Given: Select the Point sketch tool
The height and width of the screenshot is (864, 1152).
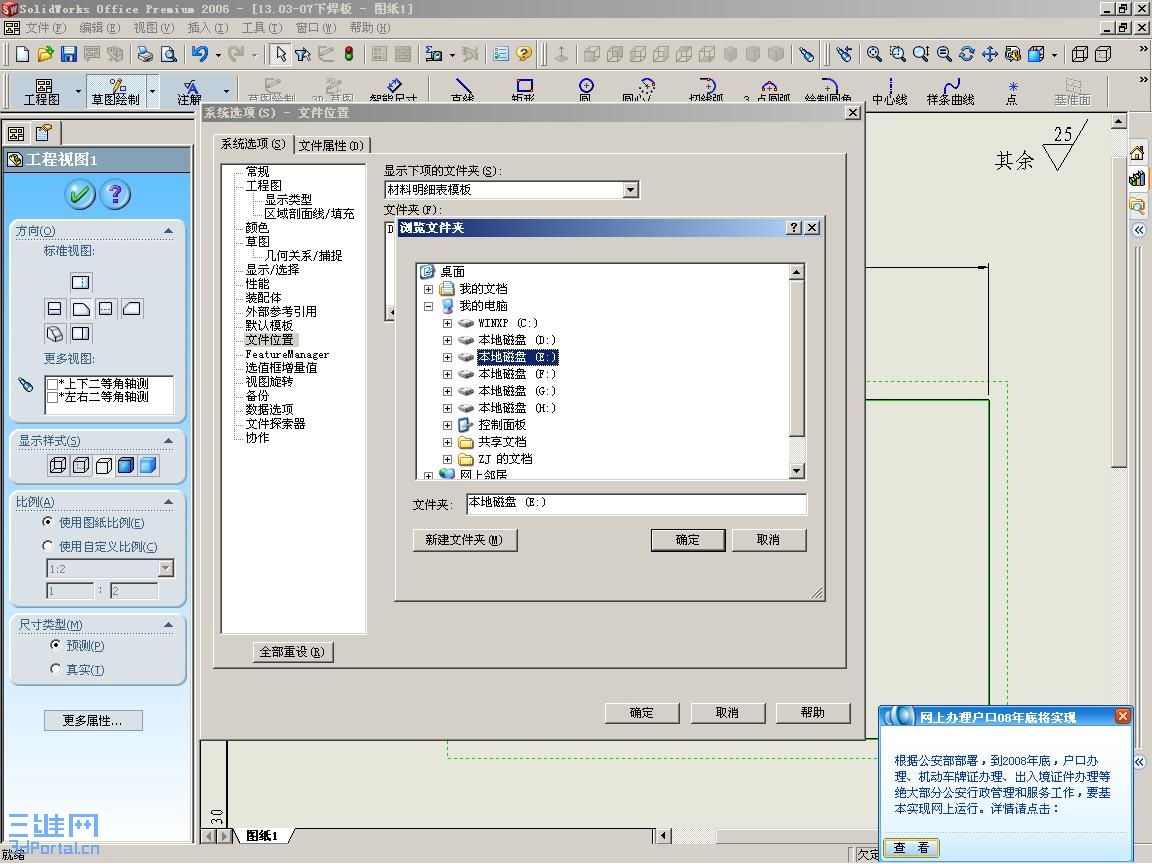Looking at the screenshot, I should [x=1012, y=91].
